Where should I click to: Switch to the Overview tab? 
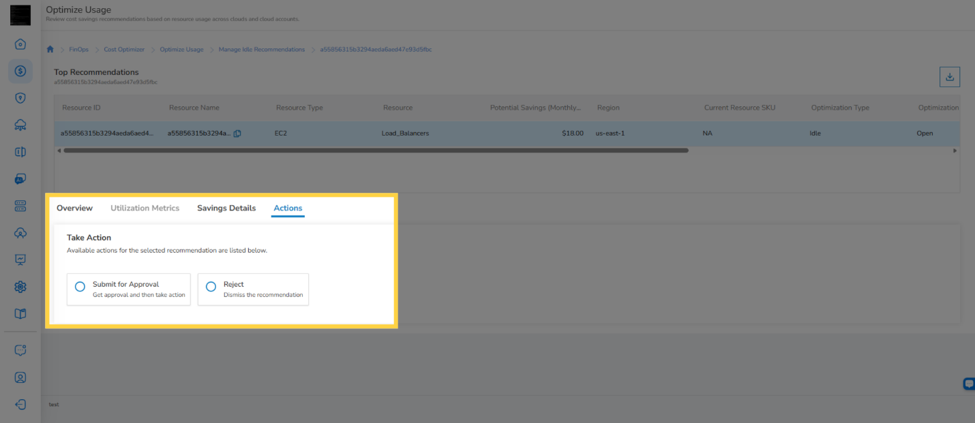click(75, 208)
